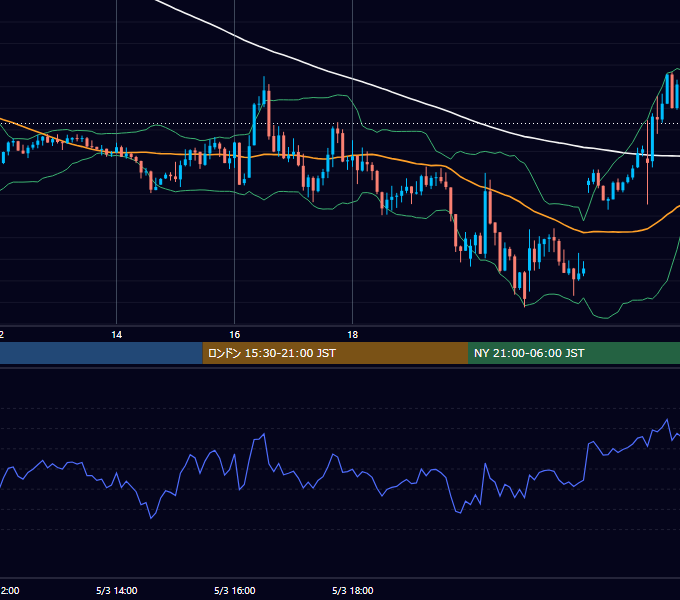Click the 18 hour label on price chart

click(353, 335)
